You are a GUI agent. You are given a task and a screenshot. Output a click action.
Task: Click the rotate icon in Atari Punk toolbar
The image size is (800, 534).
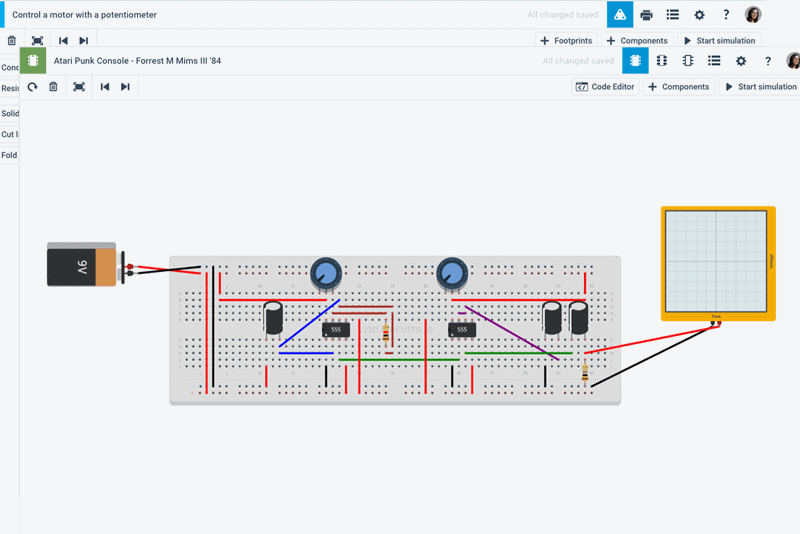[x=32, y=87]
